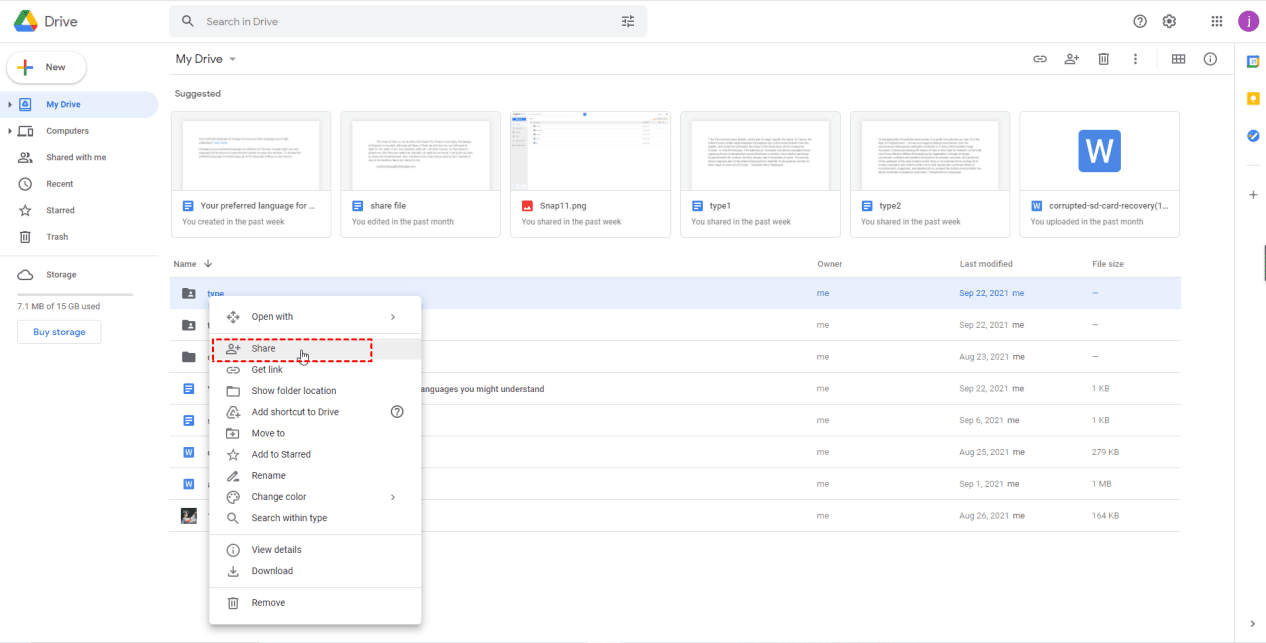
Task: Click the Search in Drive field
Action: click(x=408, y=21)
